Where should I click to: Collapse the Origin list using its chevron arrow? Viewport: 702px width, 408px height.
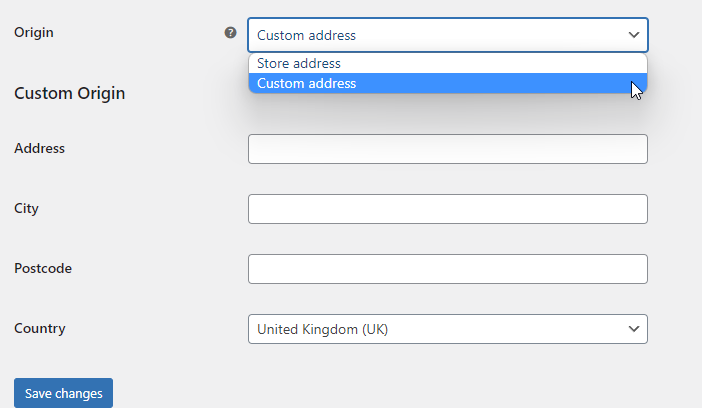(634, 35)
